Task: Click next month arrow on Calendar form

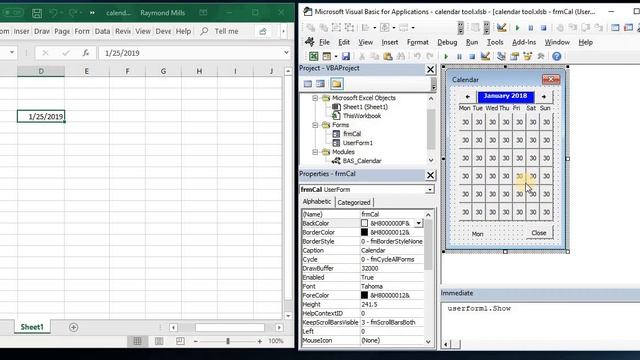Action: (544, 97)
